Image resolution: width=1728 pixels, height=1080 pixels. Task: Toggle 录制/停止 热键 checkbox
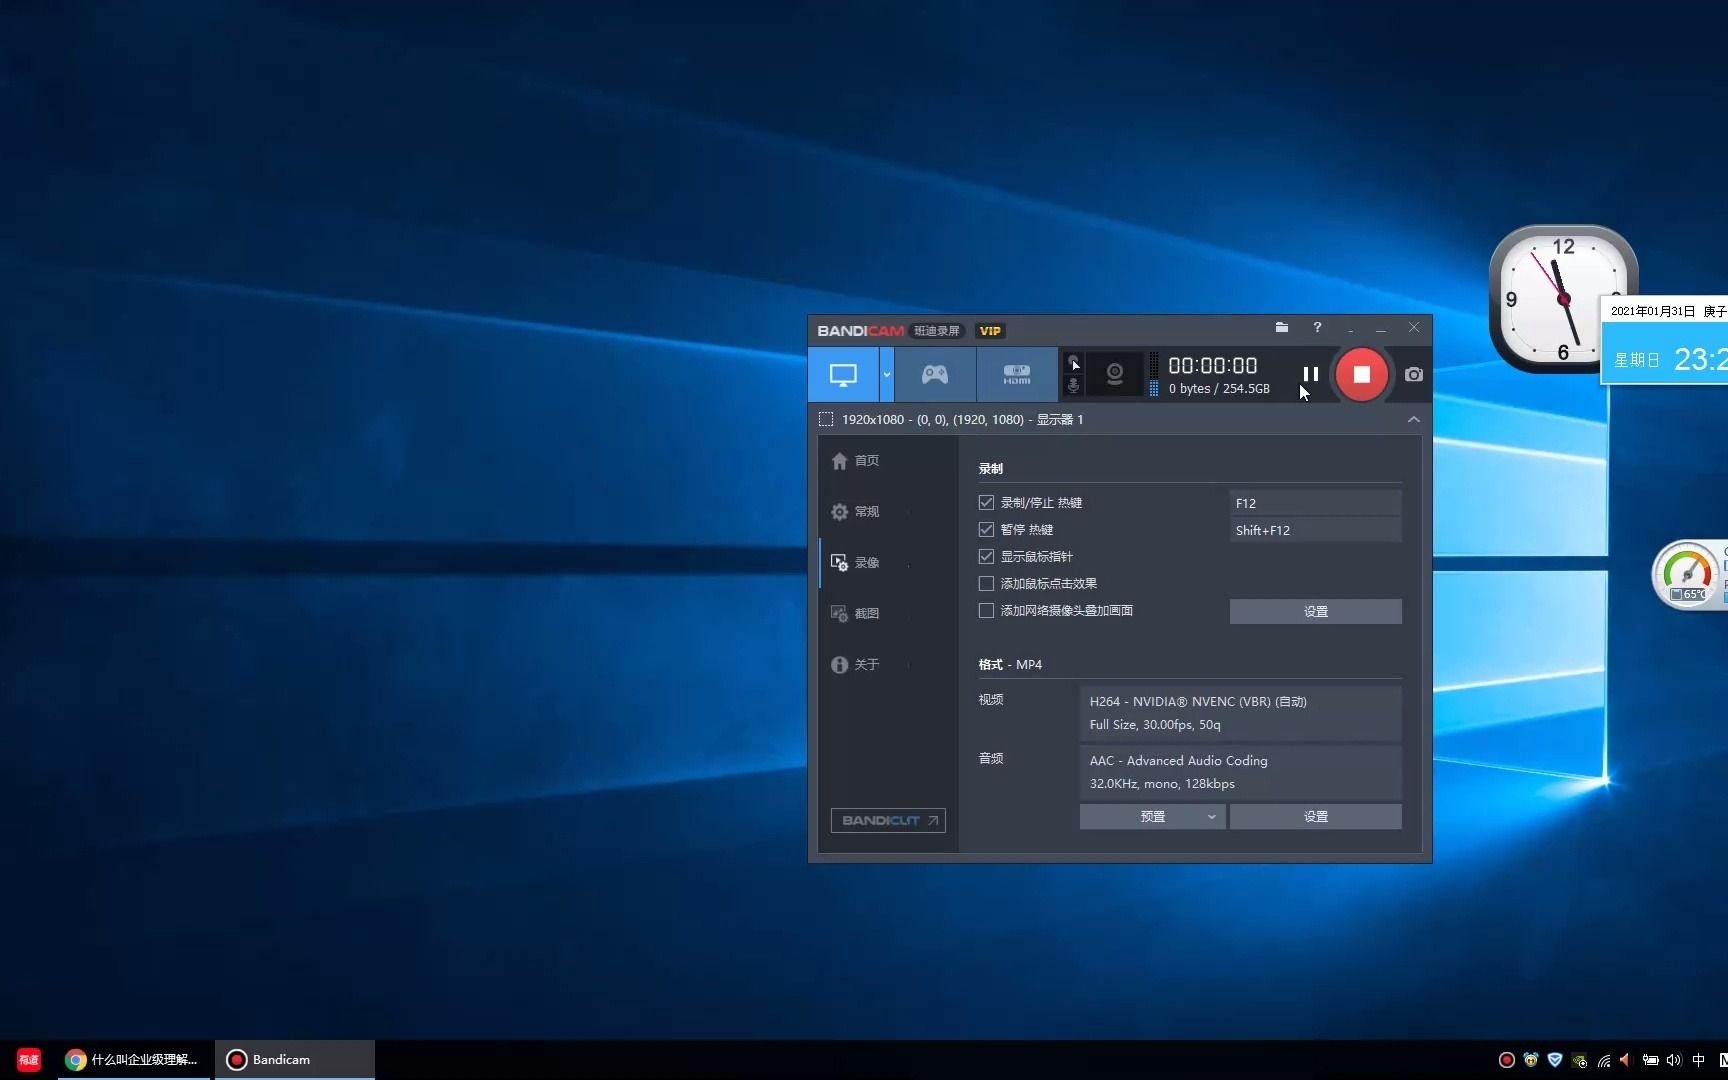pyautogui.click(x=986, y=503)
